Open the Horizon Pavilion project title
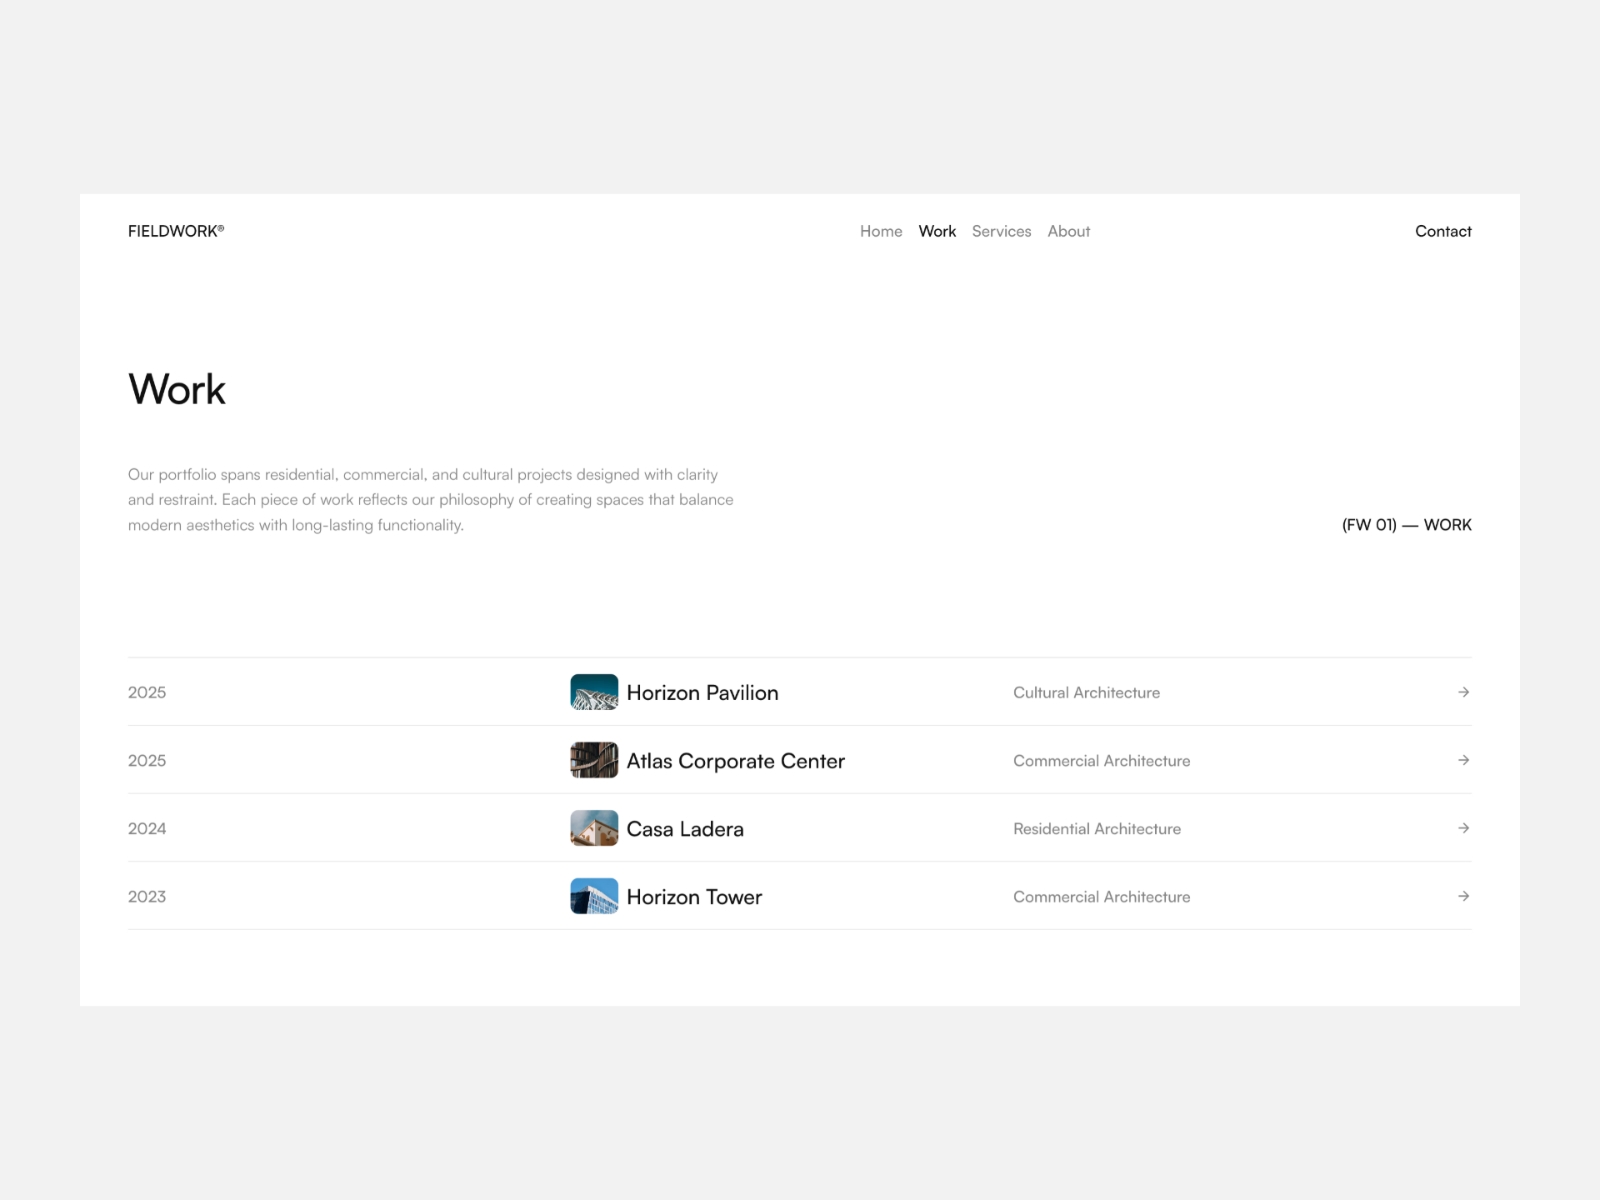This screenshot has height=1200, width=1600. click(x=702, y=692)
